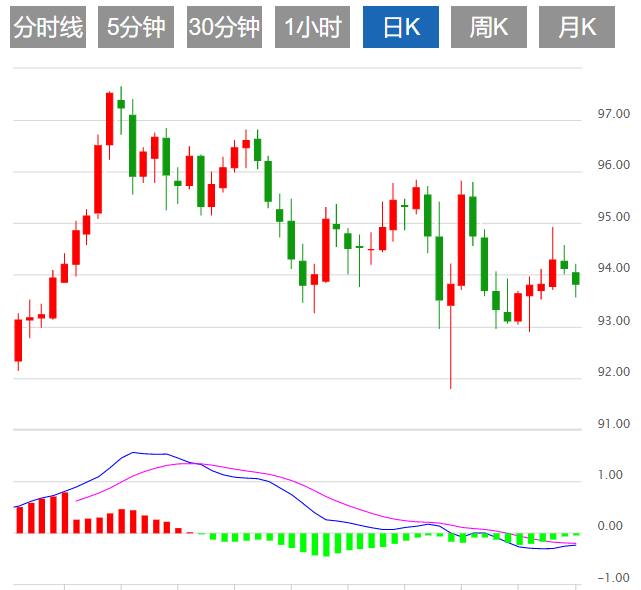The image size is (641, 590).
Task: Select the 30分钟 interval tab
Action: pyautogui.click(x=224, y=27)
